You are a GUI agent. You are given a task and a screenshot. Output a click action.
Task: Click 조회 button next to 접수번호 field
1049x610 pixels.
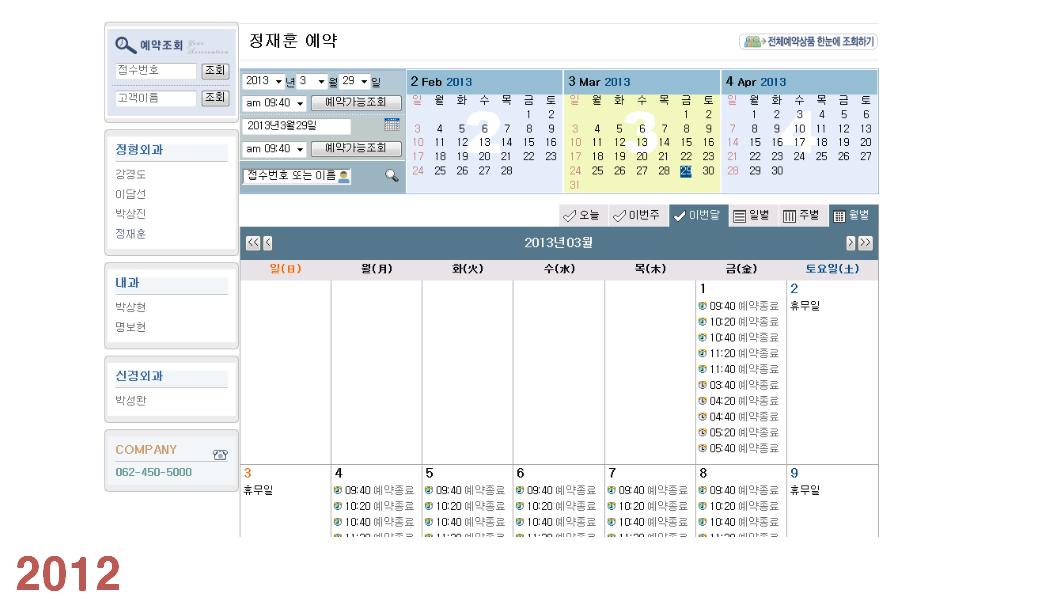click(x=215, y=71)
